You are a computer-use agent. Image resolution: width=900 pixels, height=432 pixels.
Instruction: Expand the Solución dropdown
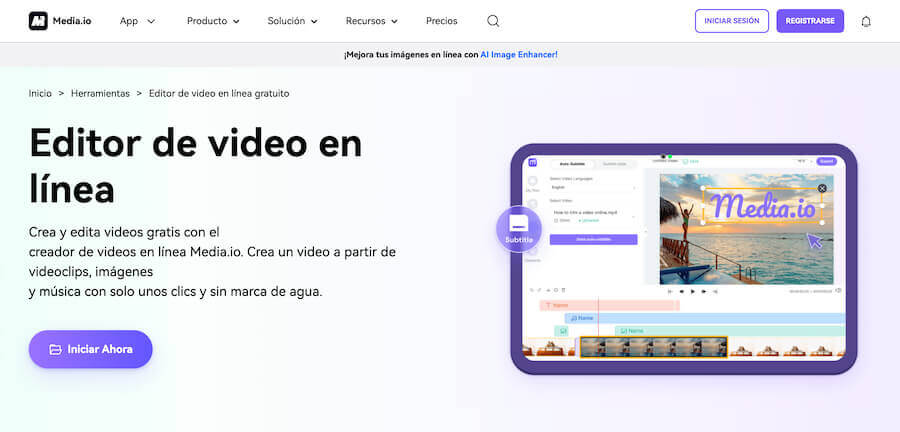tap(292, 21)
